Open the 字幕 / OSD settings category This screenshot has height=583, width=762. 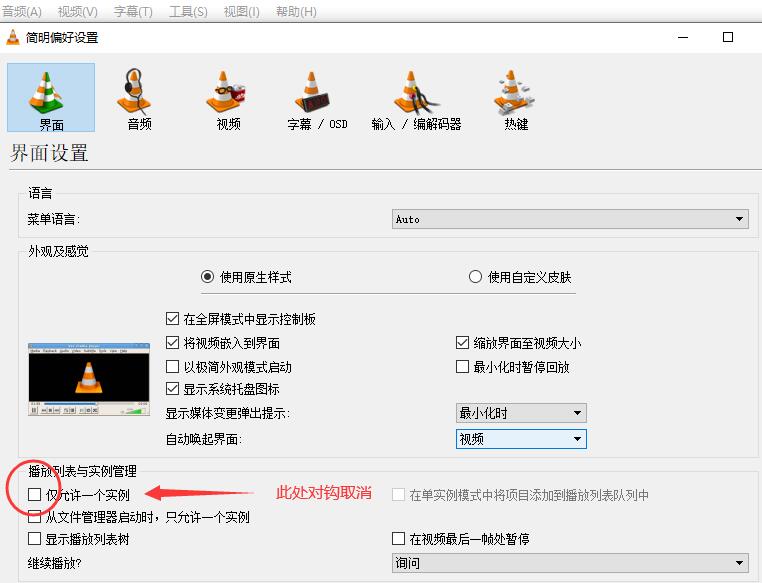pyautogui.click(x=317, y=100)
